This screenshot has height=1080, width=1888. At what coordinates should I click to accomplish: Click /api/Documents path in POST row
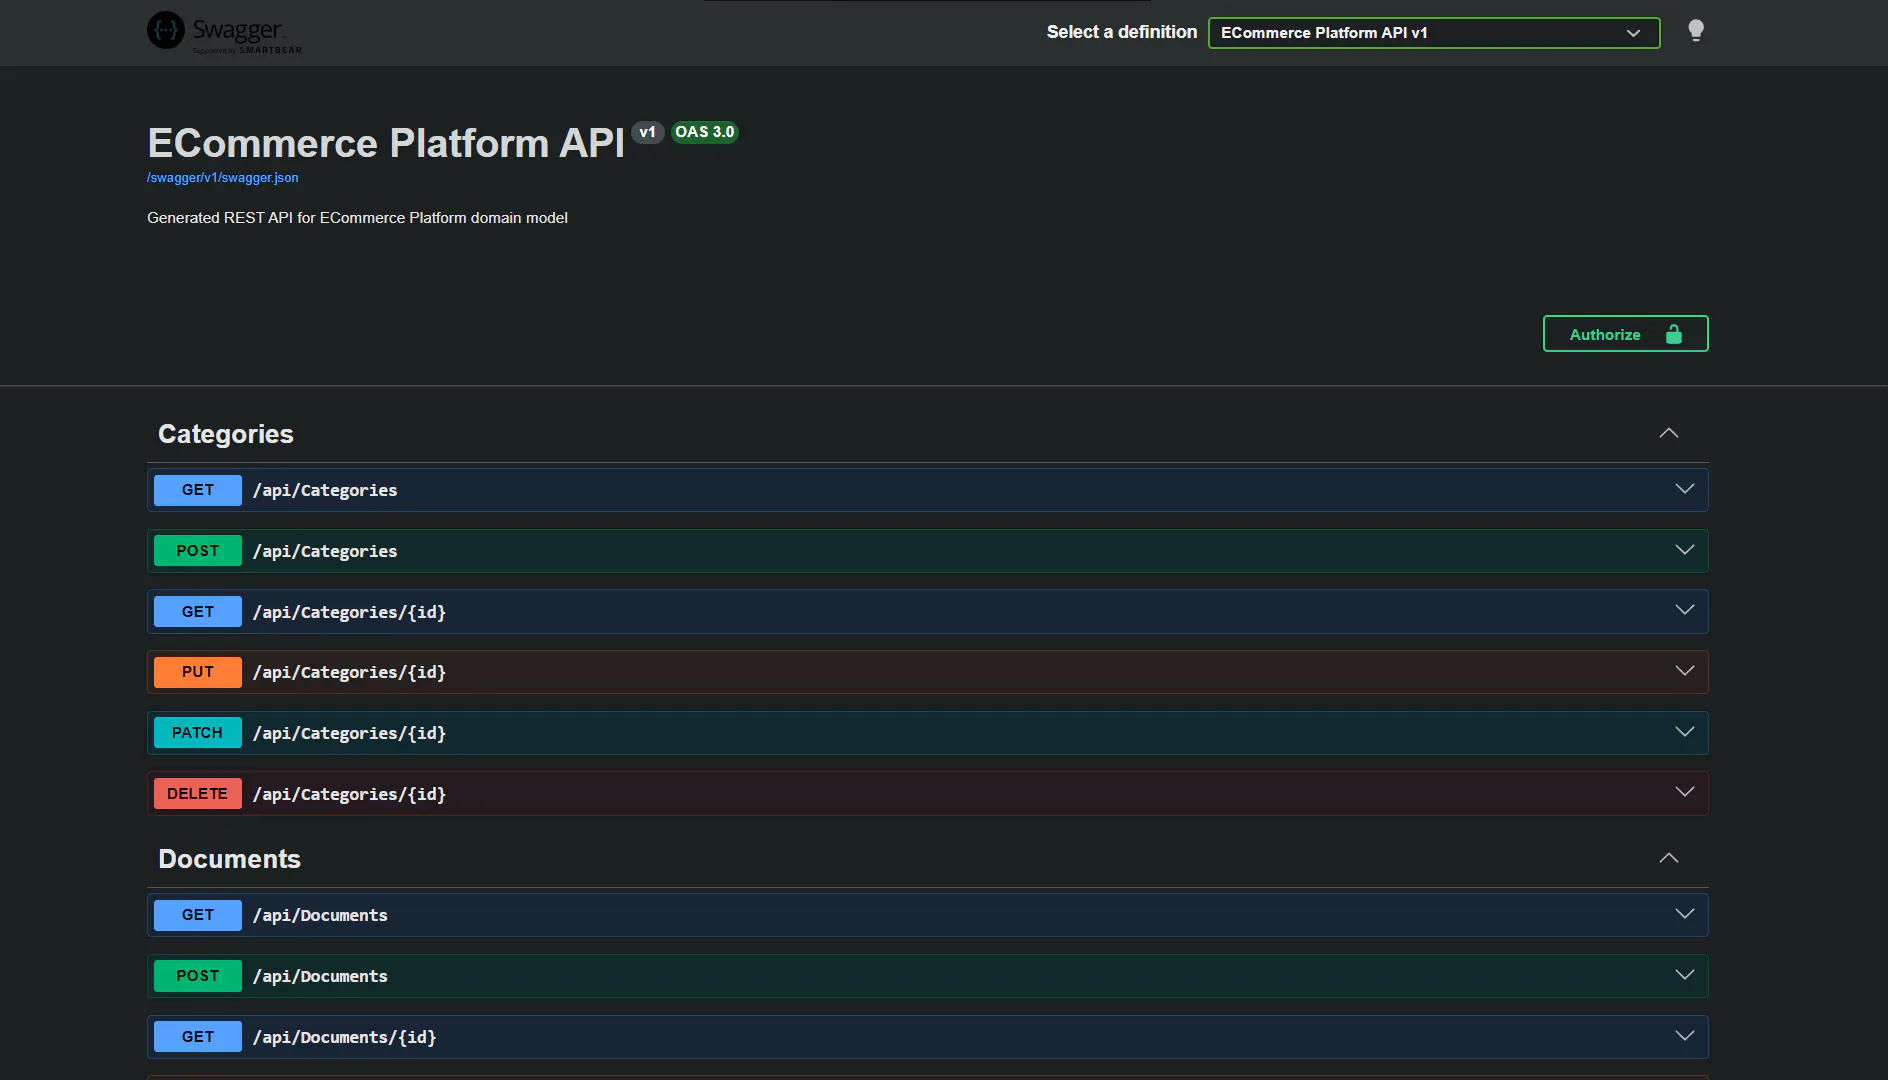[320, 976]
